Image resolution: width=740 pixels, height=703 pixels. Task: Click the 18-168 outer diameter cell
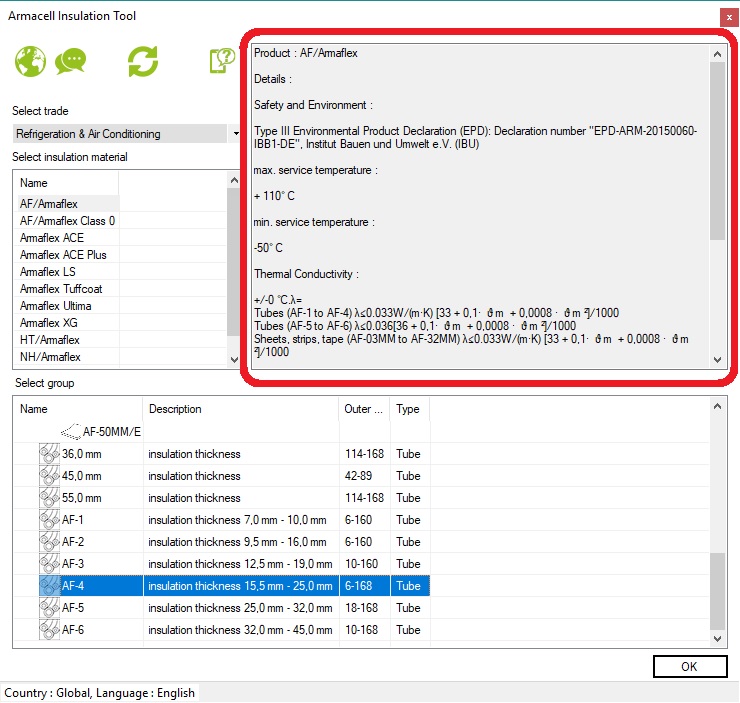pyautogui.click(x=362, y=608)
